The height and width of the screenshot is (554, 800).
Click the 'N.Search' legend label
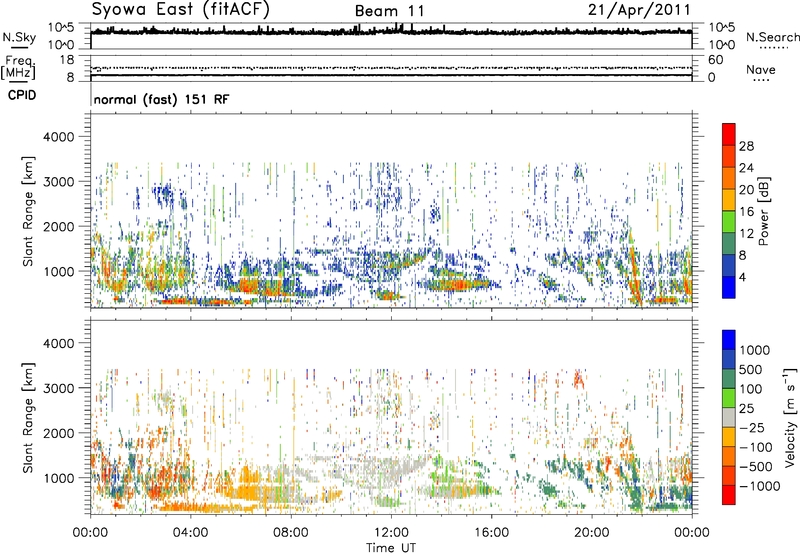772,37
